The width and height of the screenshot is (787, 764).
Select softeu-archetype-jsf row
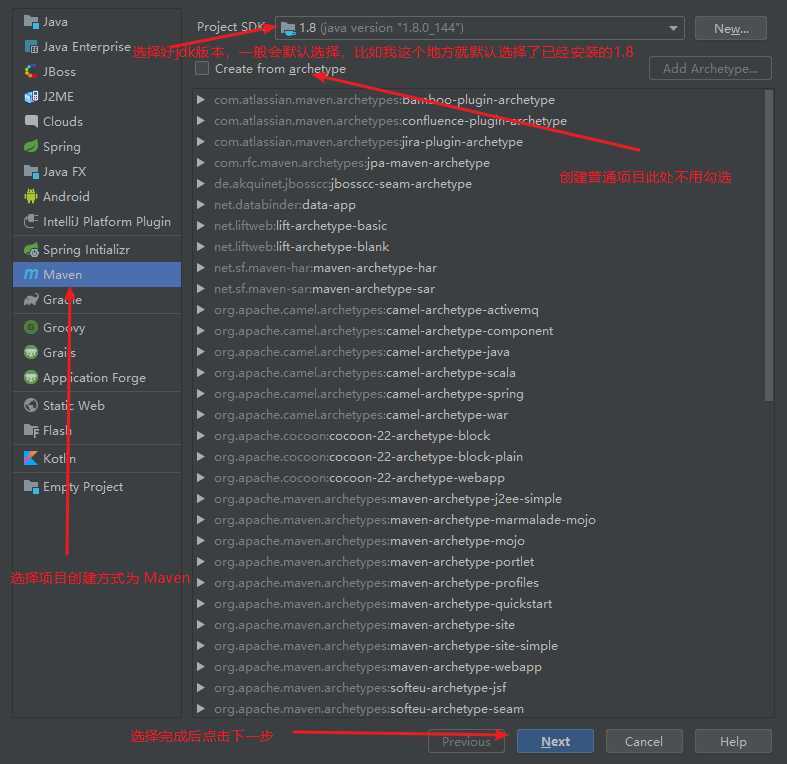(x=478, y=688)
